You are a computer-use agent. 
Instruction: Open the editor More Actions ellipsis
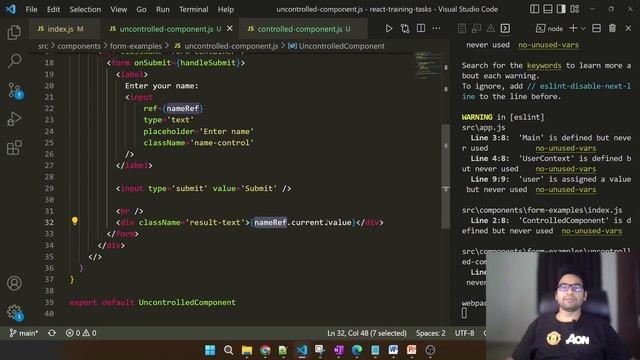tap(436, 28)
